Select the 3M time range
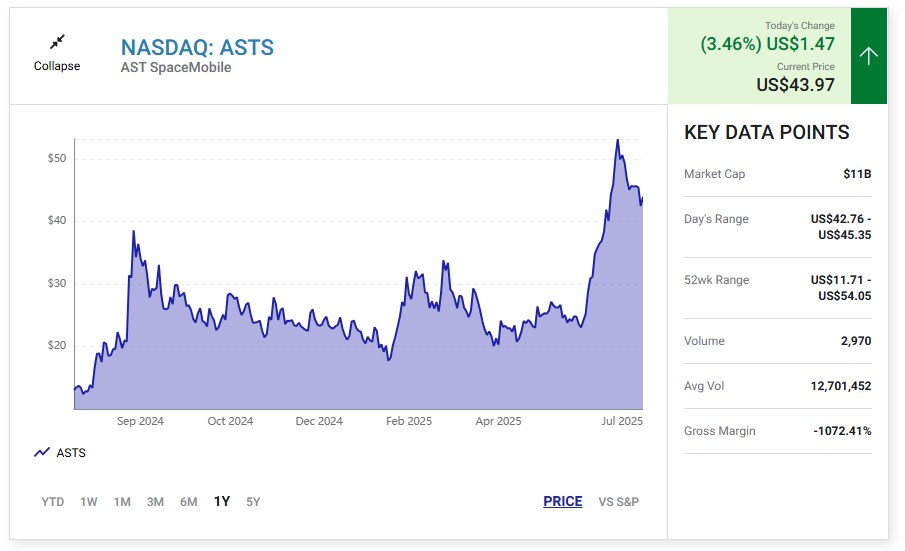Viewport: 905px width, 551px height. click(x=155, y=502)
